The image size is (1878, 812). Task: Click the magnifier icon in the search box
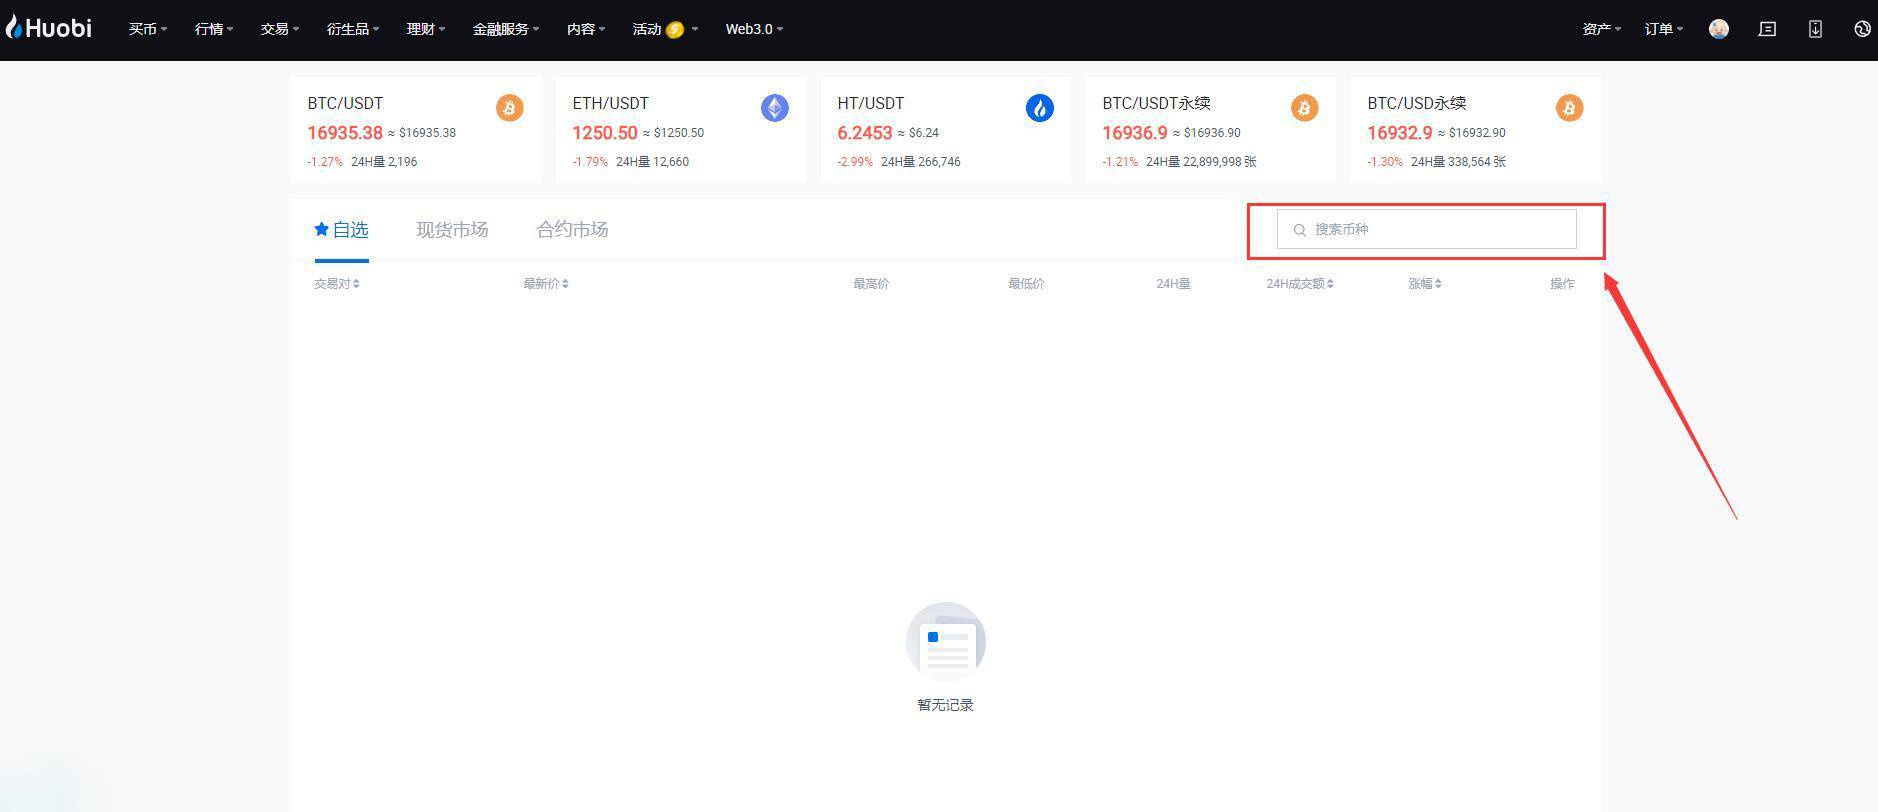[1299, 230]
